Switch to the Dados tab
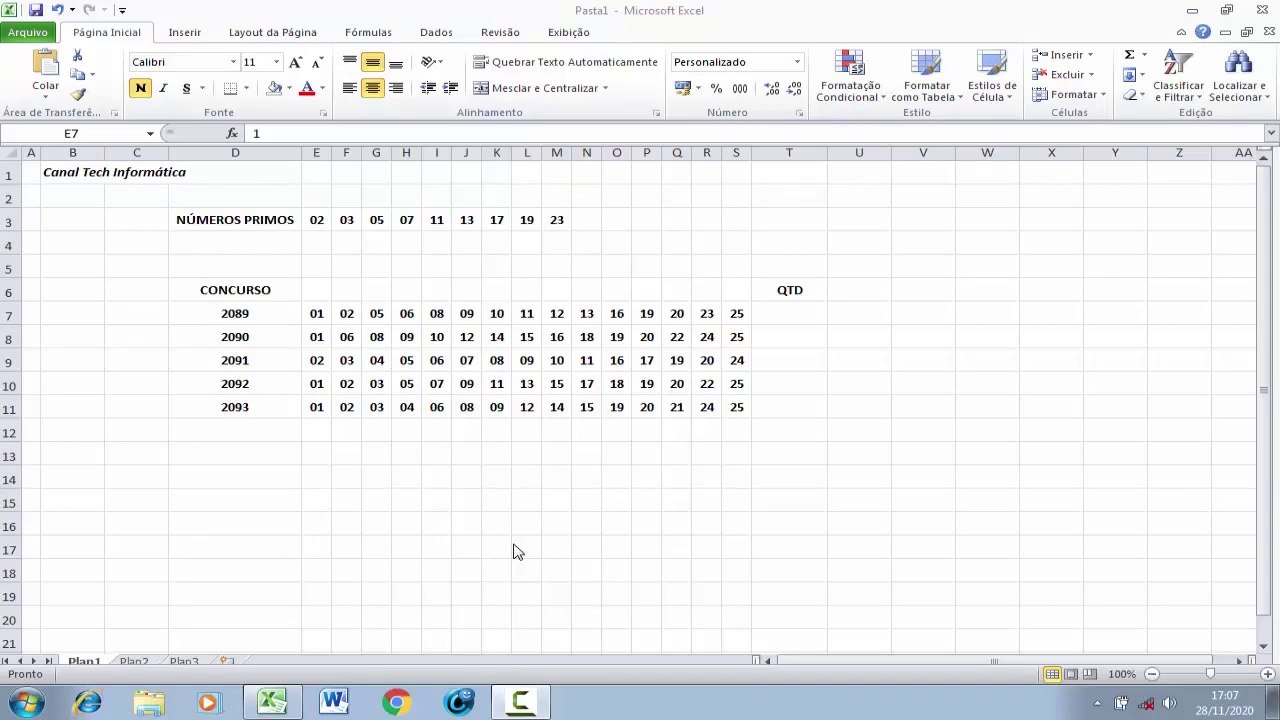The width and height of the screenshot is (1280, 720). [436, 32]
